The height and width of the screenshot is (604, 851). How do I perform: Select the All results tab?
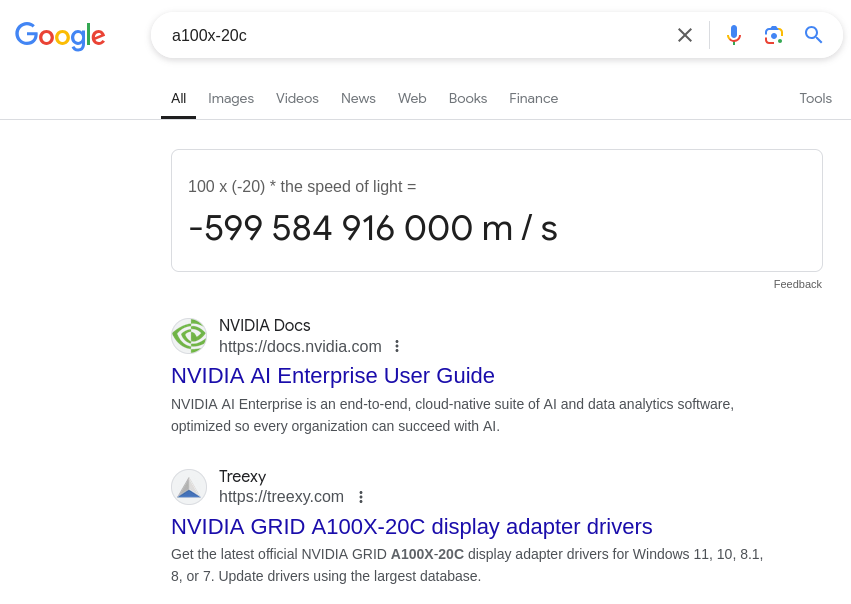(x=179, y=98)
